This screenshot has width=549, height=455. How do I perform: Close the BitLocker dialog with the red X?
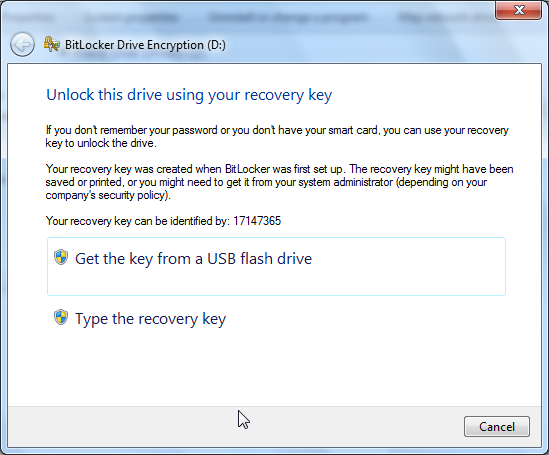(x=519, y=10)
